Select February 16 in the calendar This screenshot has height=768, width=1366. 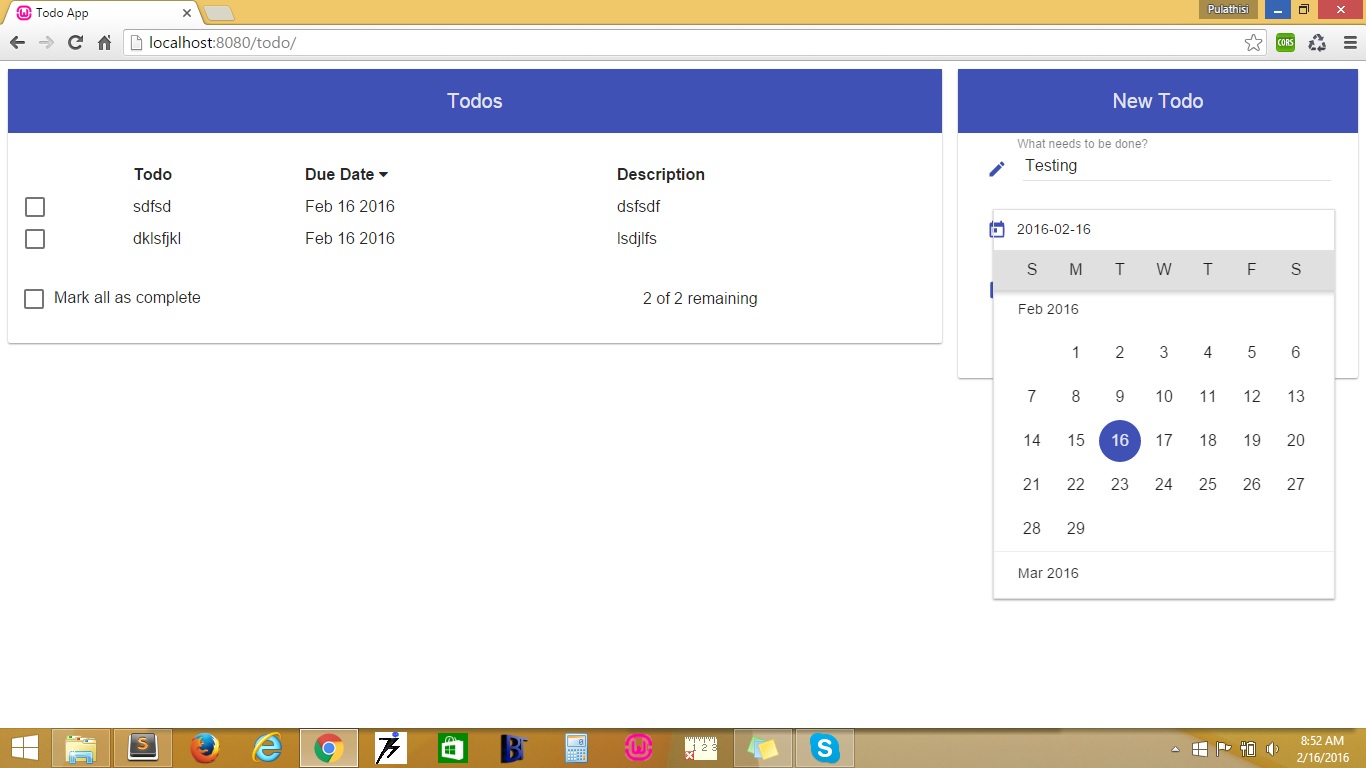(1120, 441)
